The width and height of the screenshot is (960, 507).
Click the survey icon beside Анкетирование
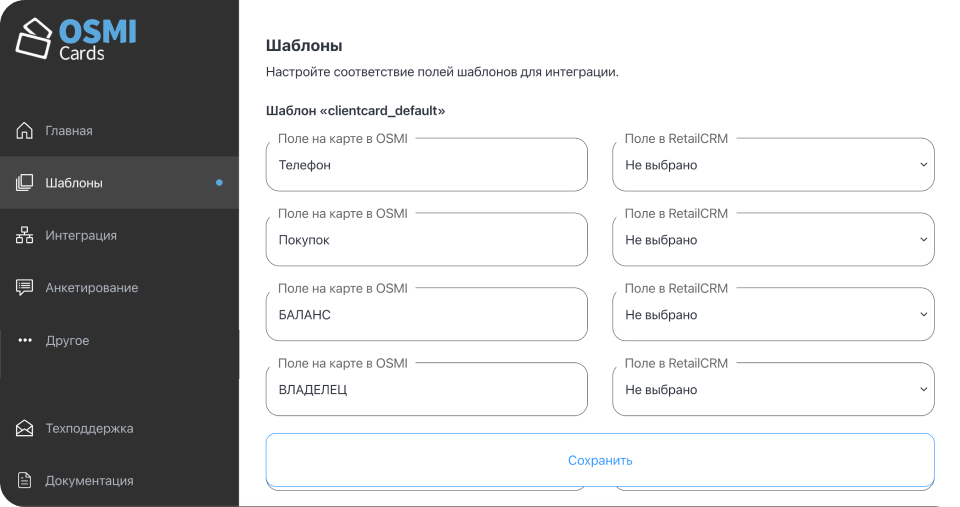(x=25, y=288)
